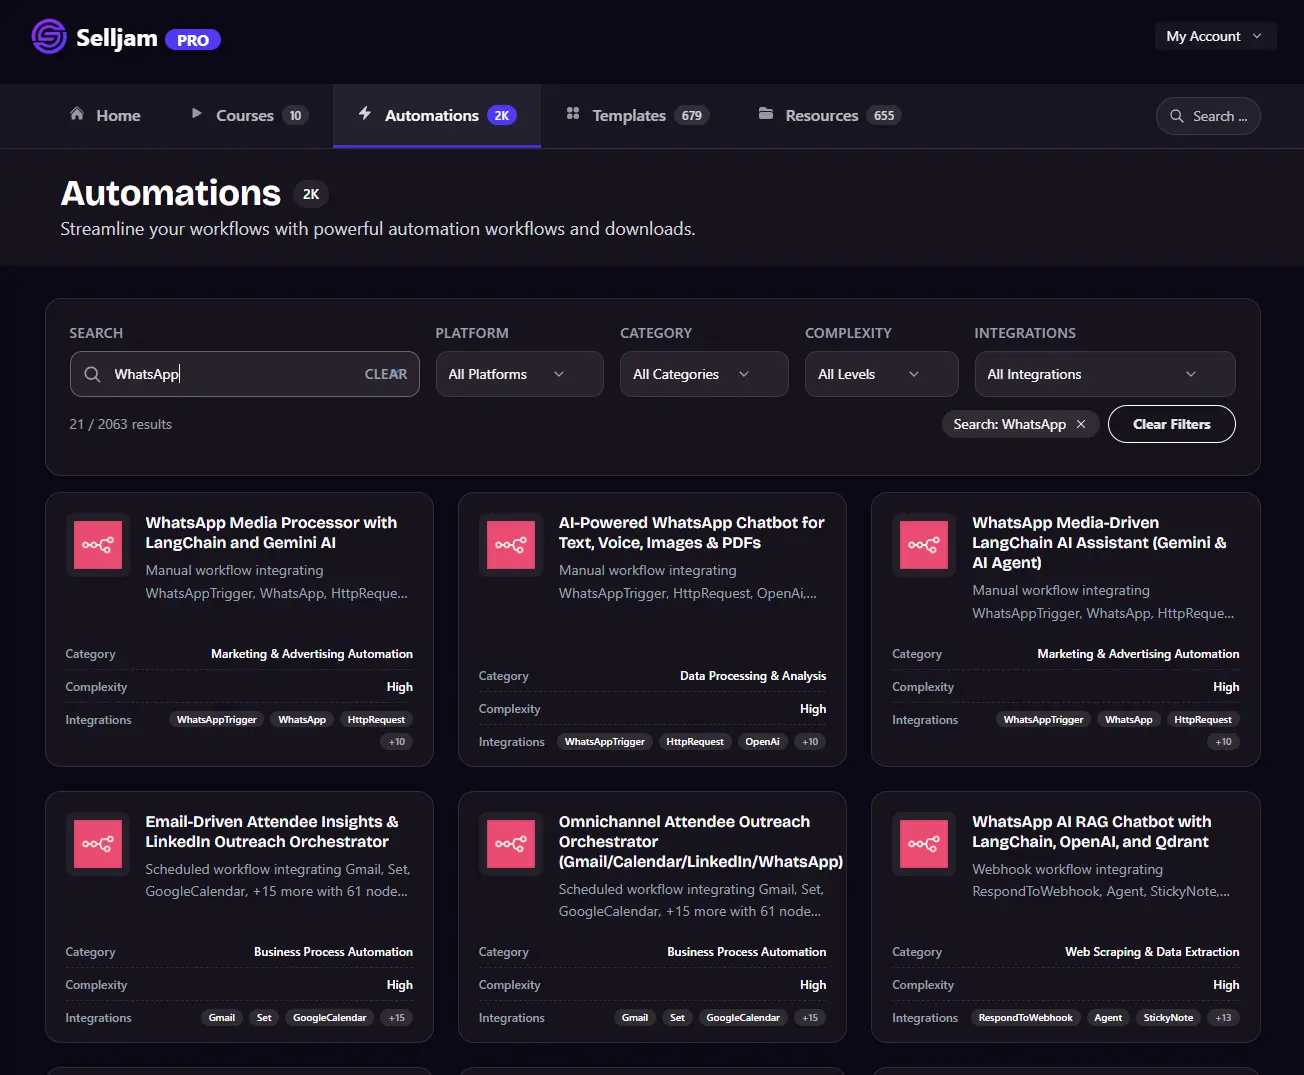The height and width of the screenshot is (1075, 1304).
Task: Click workflow icon of Email-Driven Attendee Insights card
Action: (x=98, y=844)
